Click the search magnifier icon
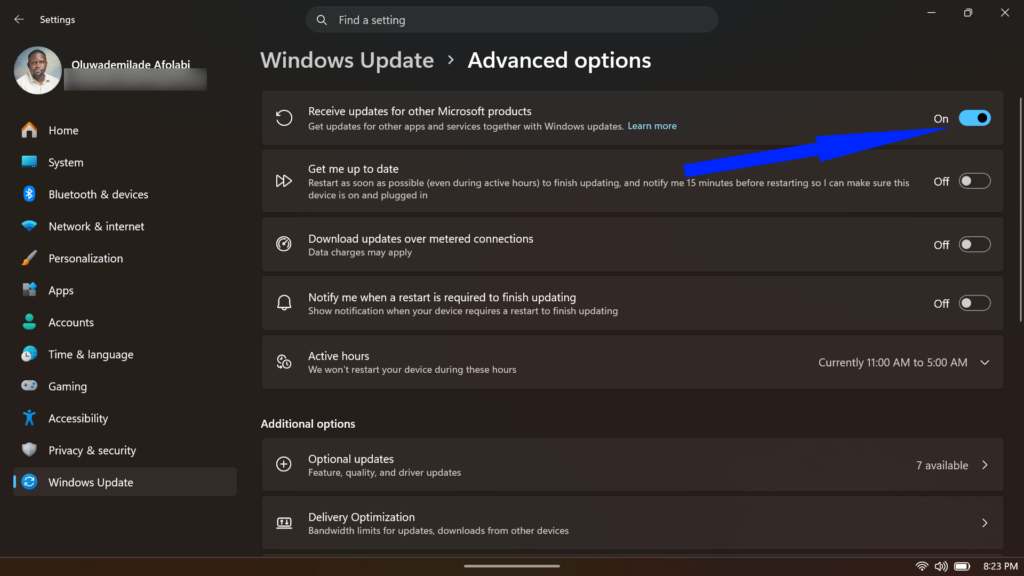1024x576 pixels. click(321, 20)
